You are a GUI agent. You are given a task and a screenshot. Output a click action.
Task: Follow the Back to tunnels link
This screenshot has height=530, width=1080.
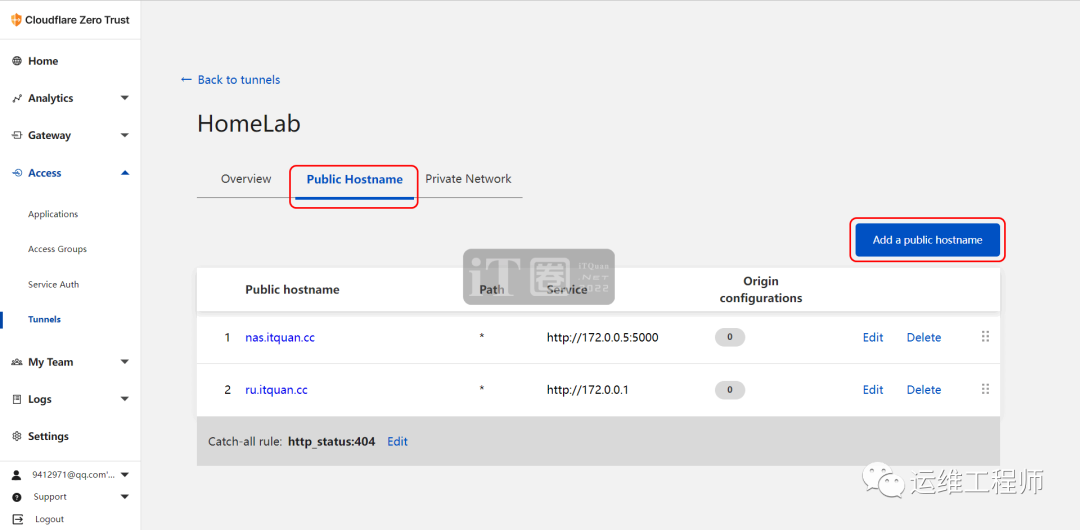point(238,80)
